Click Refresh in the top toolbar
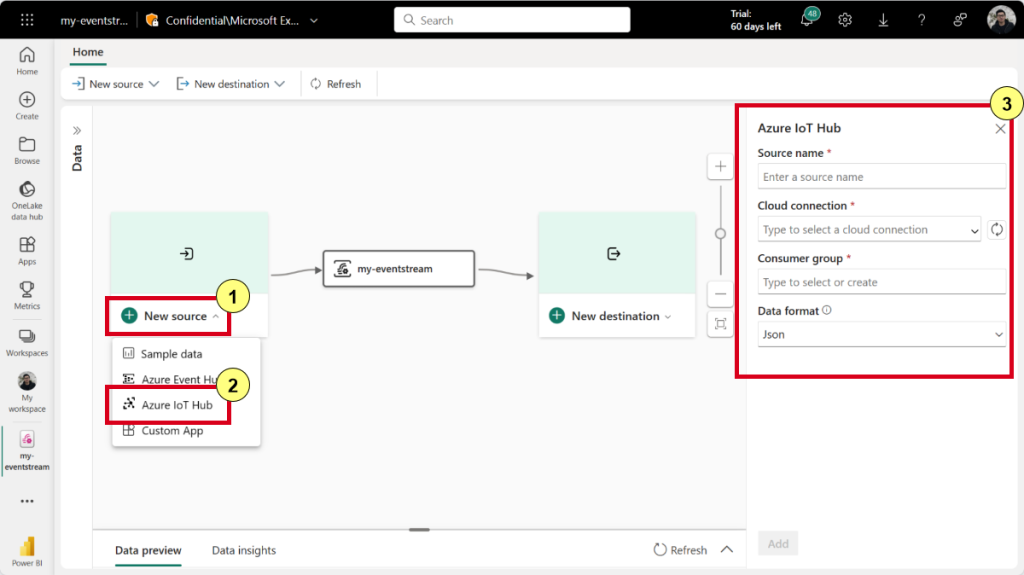The image size is (1024, 575). [x=336, y=84]
